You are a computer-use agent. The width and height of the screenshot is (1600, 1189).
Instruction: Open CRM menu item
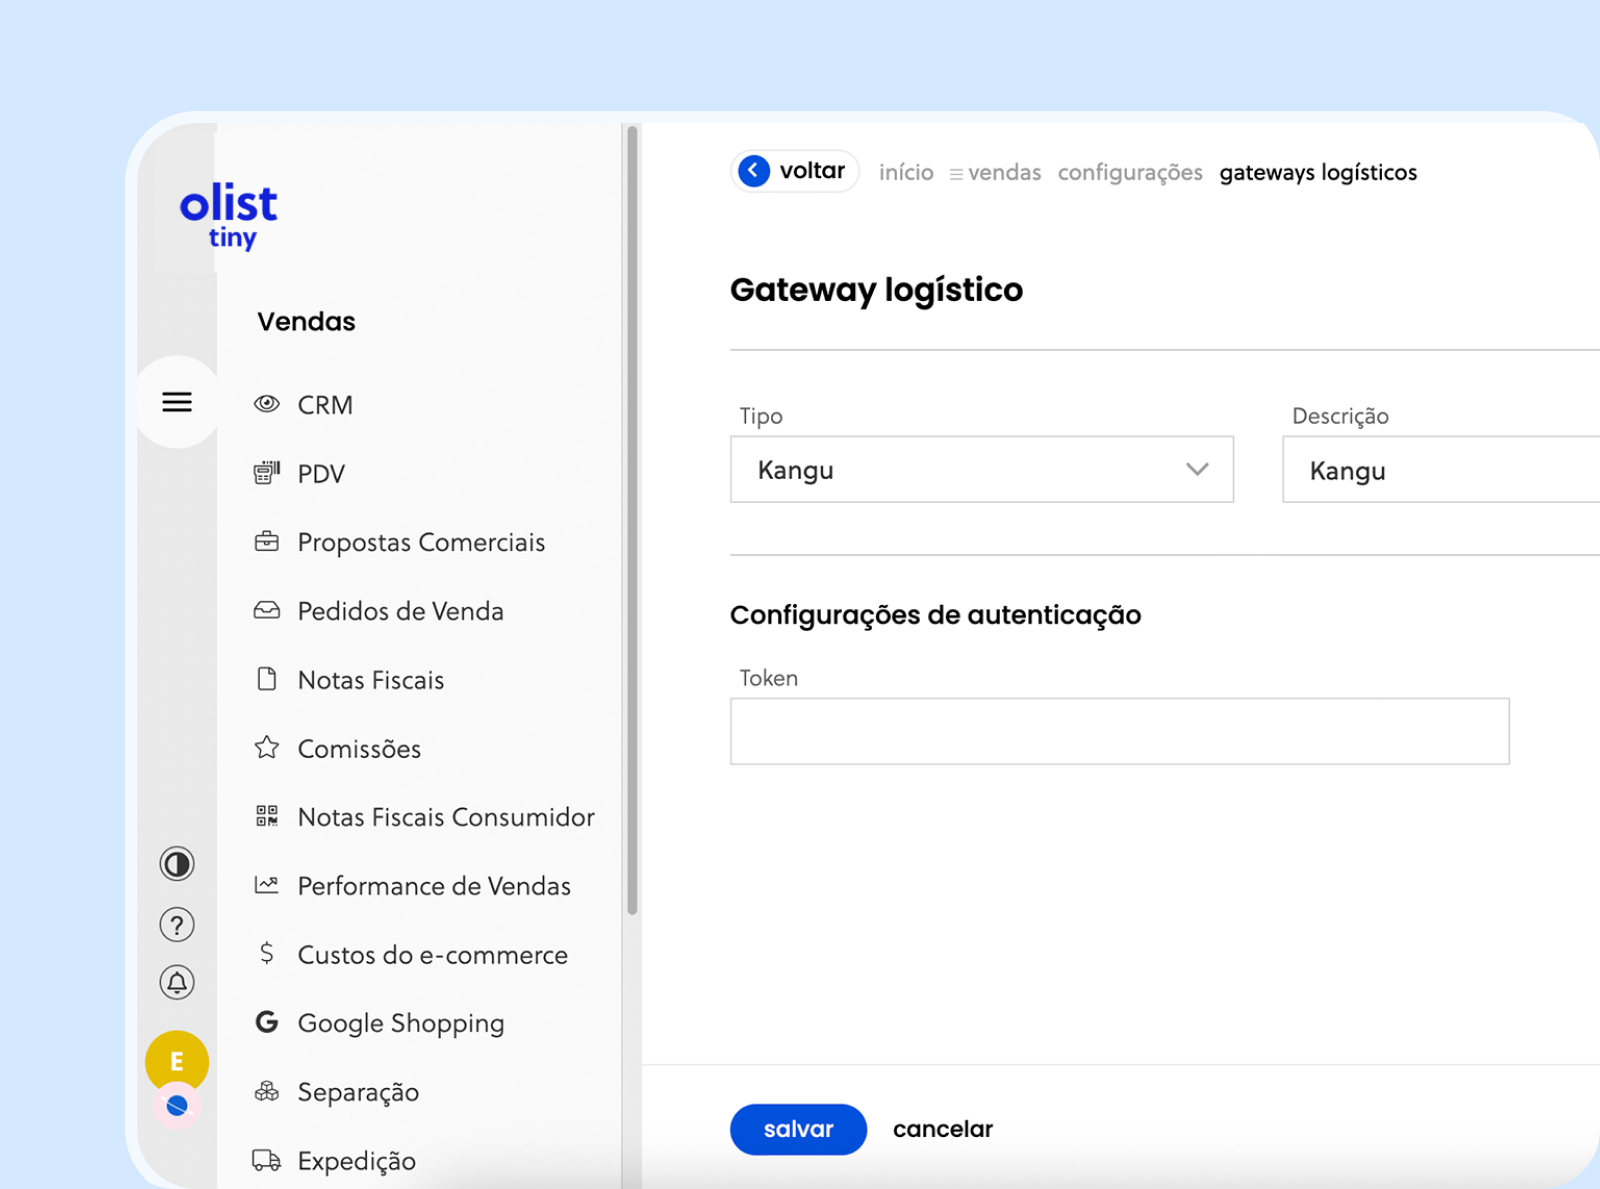[325, 405]
